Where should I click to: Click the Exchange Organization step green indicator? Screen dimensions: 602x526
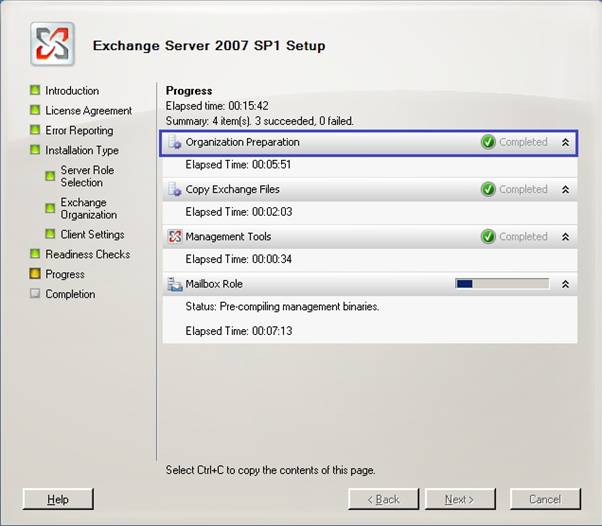pos(50,208)
